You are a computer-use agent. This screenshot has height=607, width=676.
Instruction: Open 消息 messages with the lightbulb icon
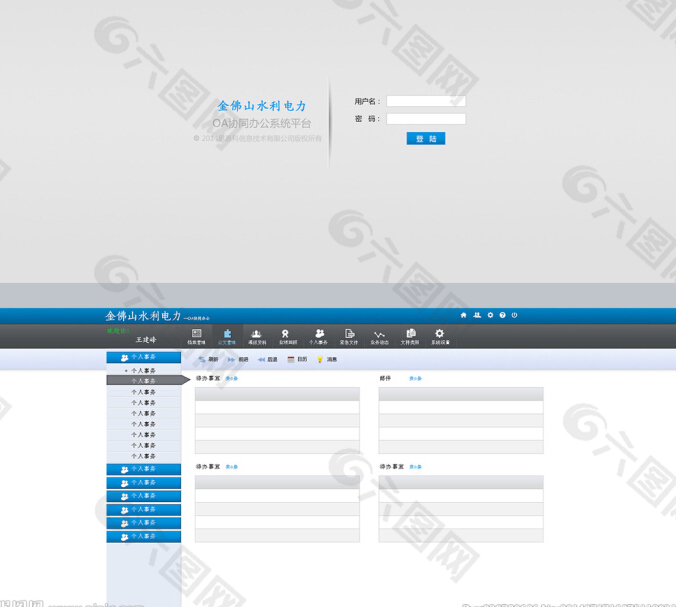pyautogui.click(x=327, y=360)
